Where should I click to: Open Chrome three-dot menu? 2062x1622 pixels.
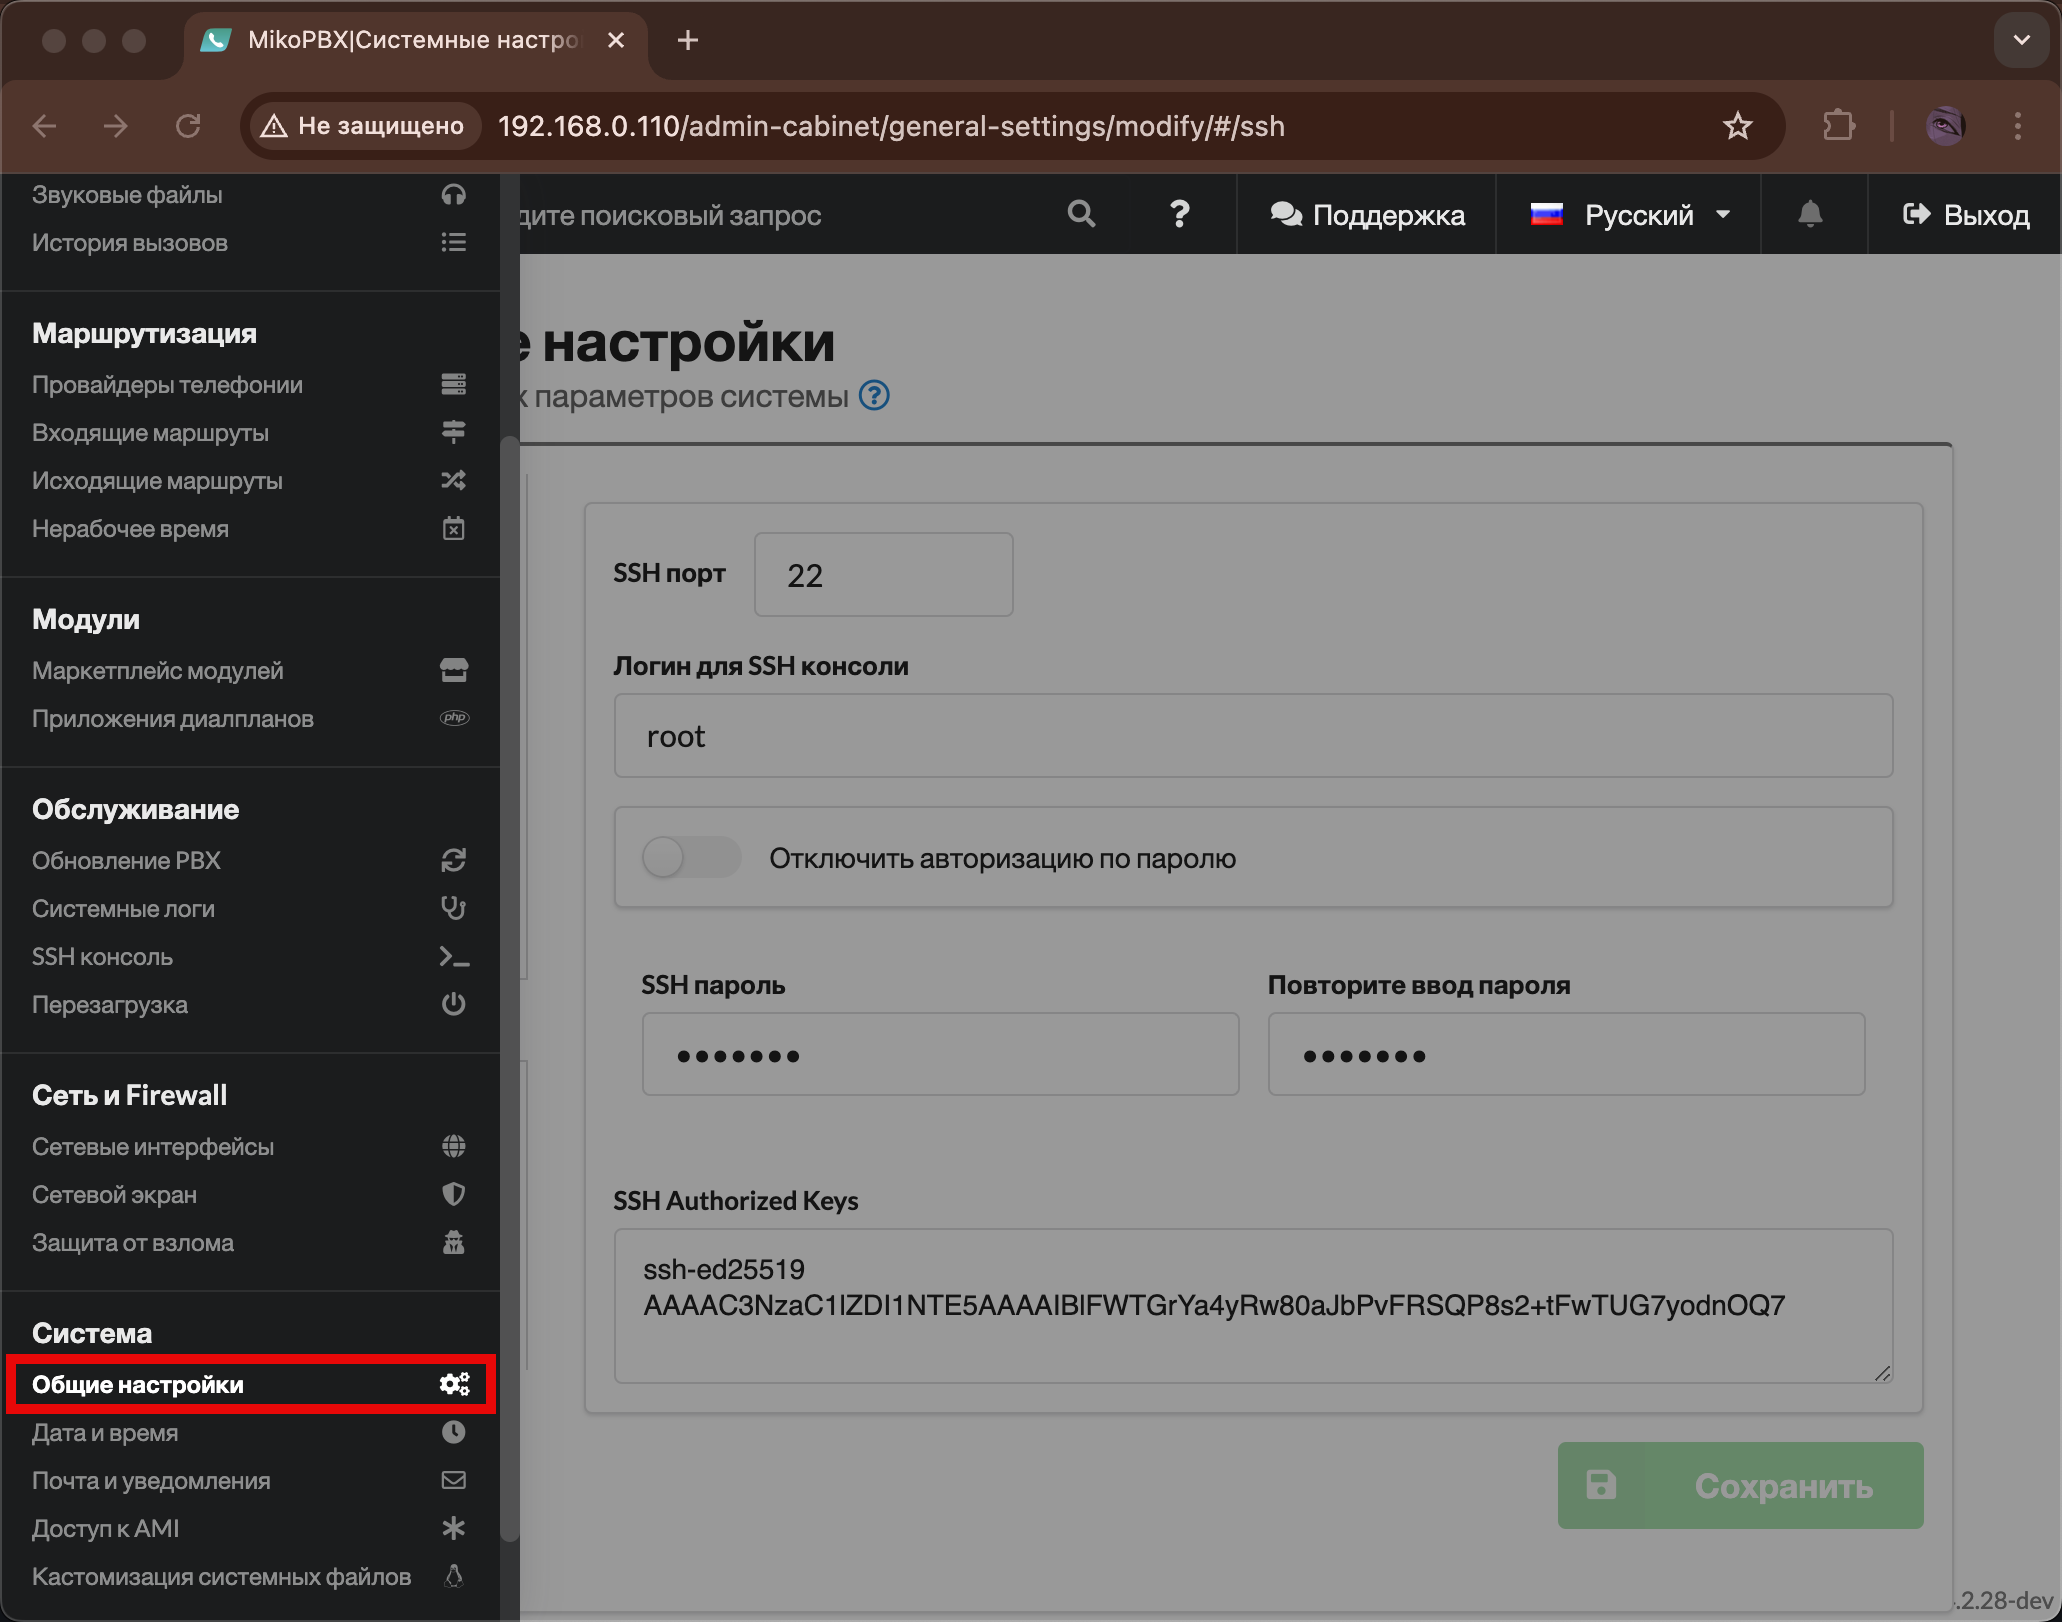point(2017,126)
